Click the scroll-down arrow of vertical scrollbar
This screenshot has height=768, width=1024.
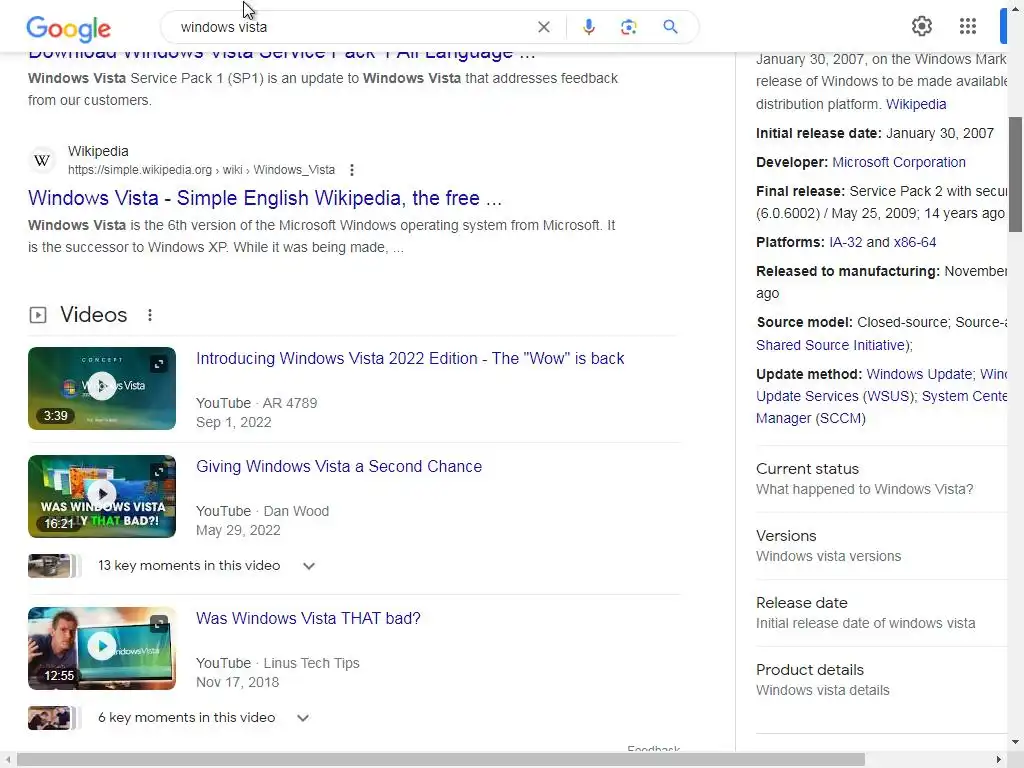[x=1015, y=742]
